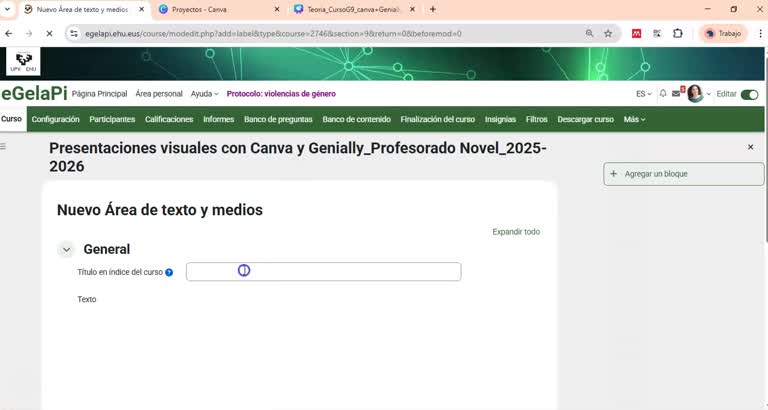Click Expandir todo link

(x=515, y=232)
